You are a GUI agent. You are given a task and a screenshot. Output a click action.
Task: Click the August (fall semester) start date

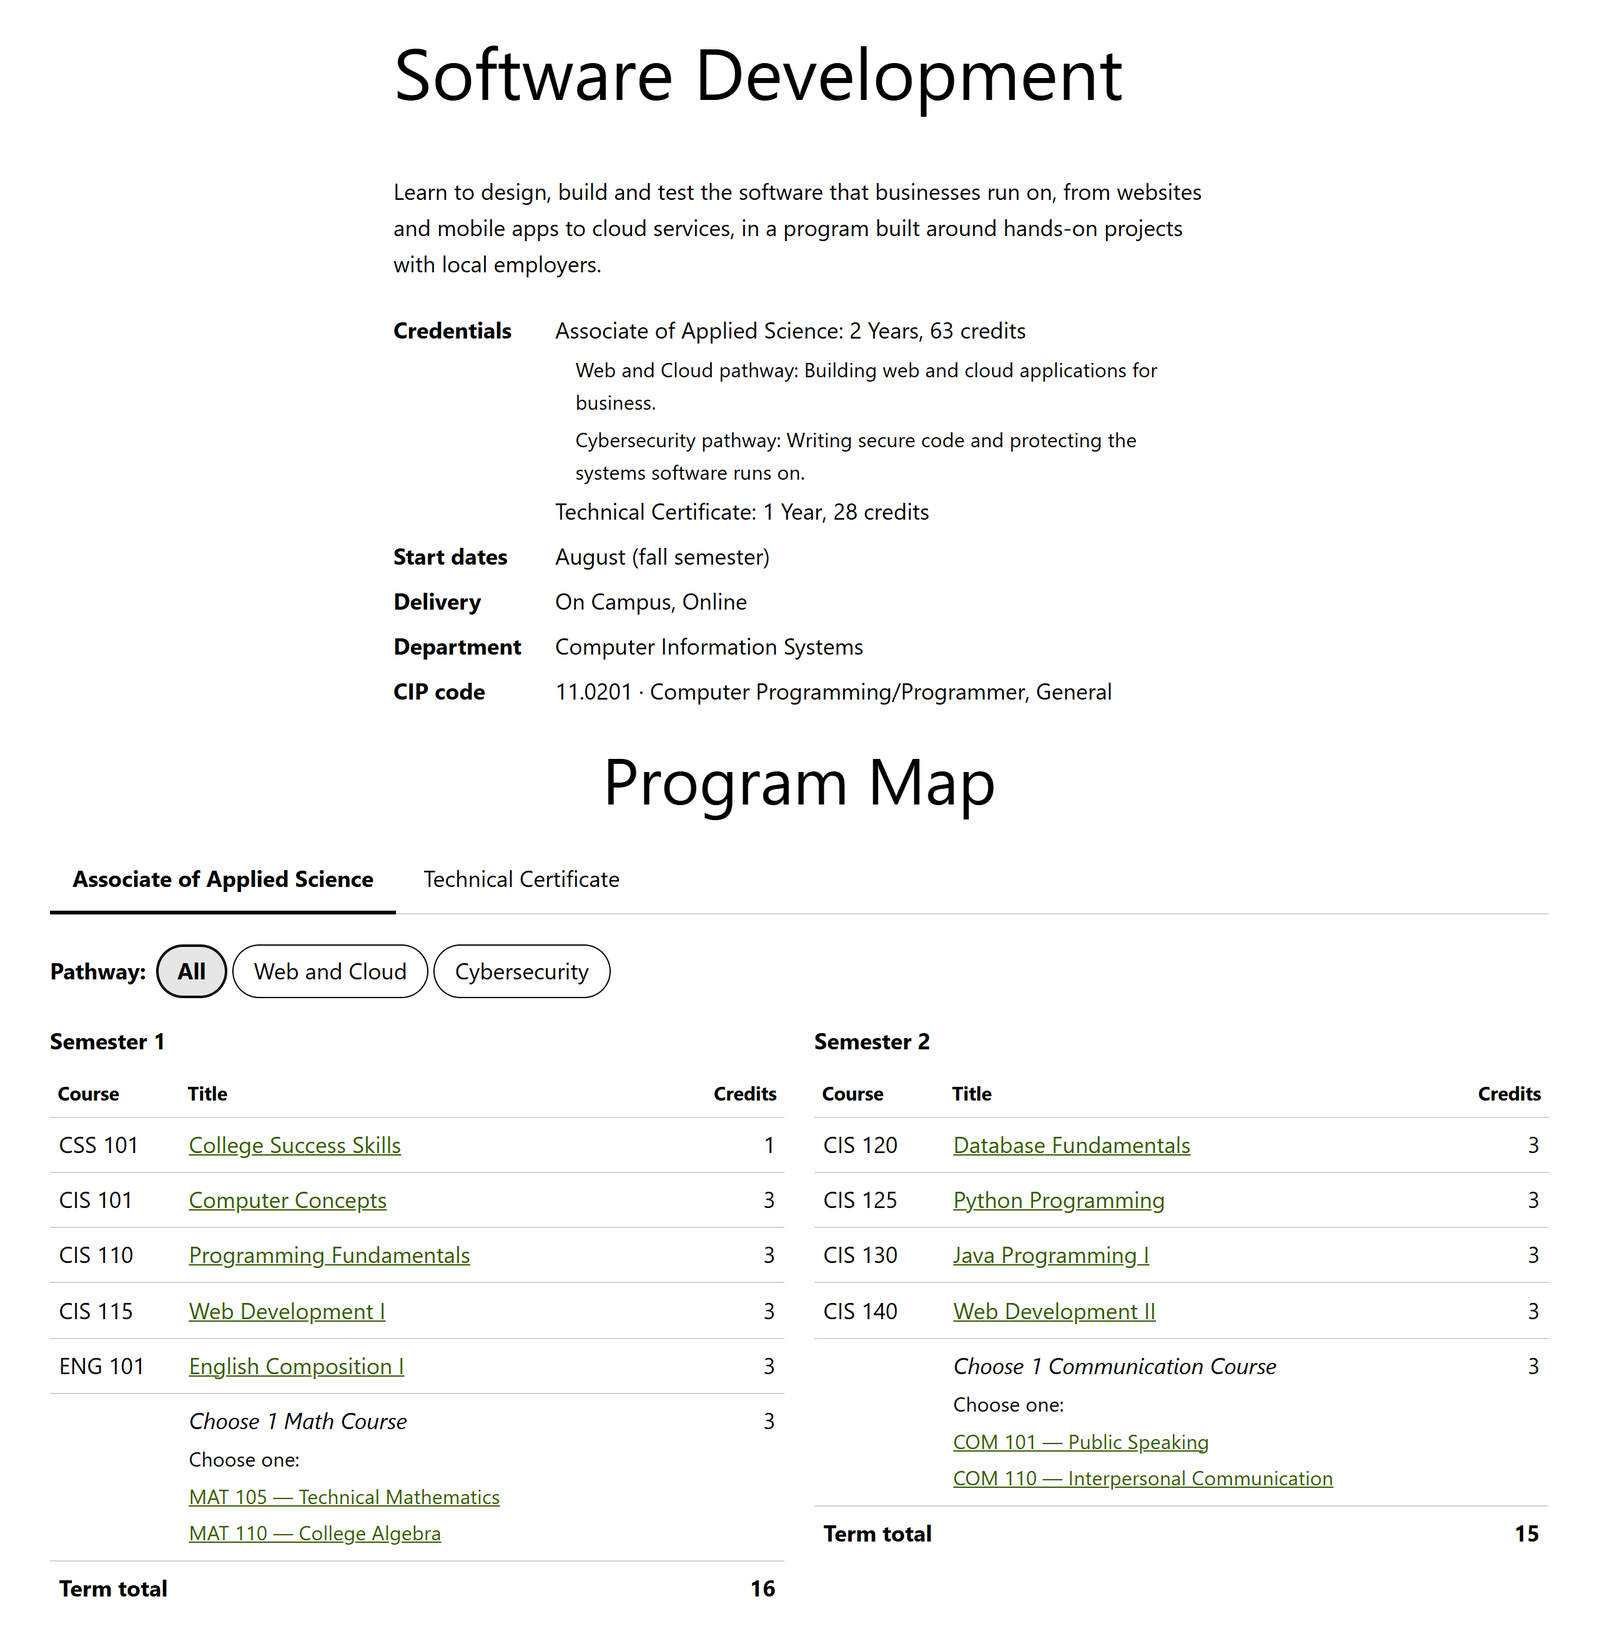click(662, 557)
